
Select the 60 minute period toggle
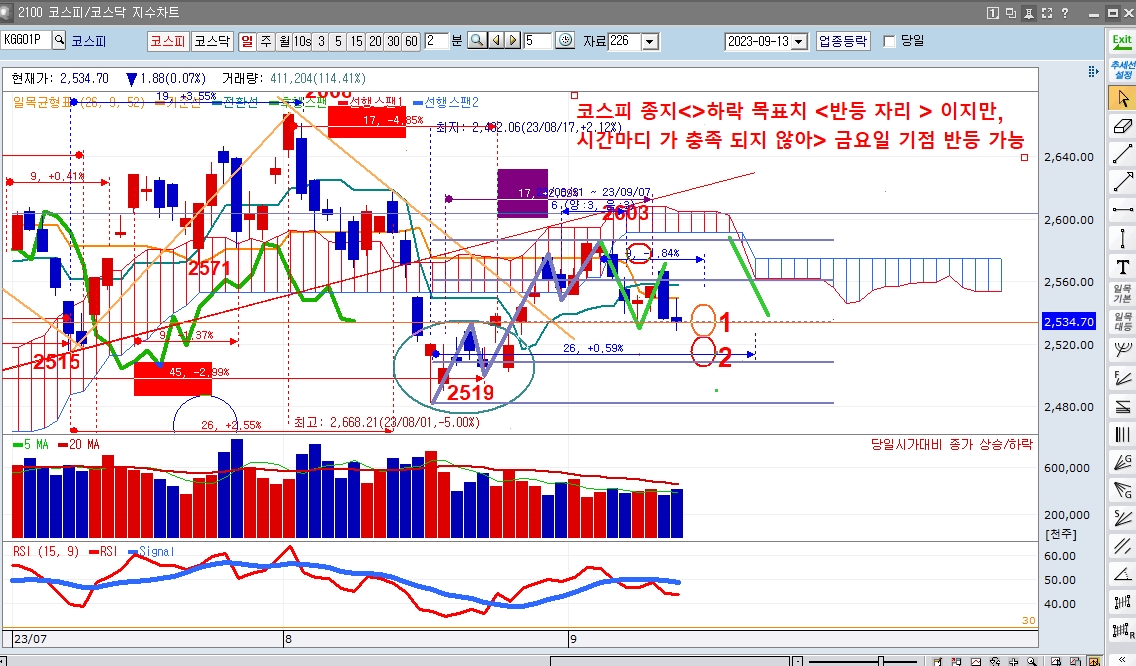pos(412,41)
